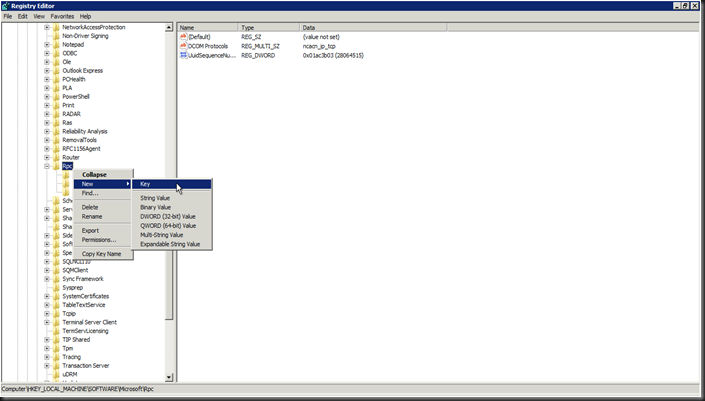Select the Tpm key
705x401 pixels.
[67, 348]
